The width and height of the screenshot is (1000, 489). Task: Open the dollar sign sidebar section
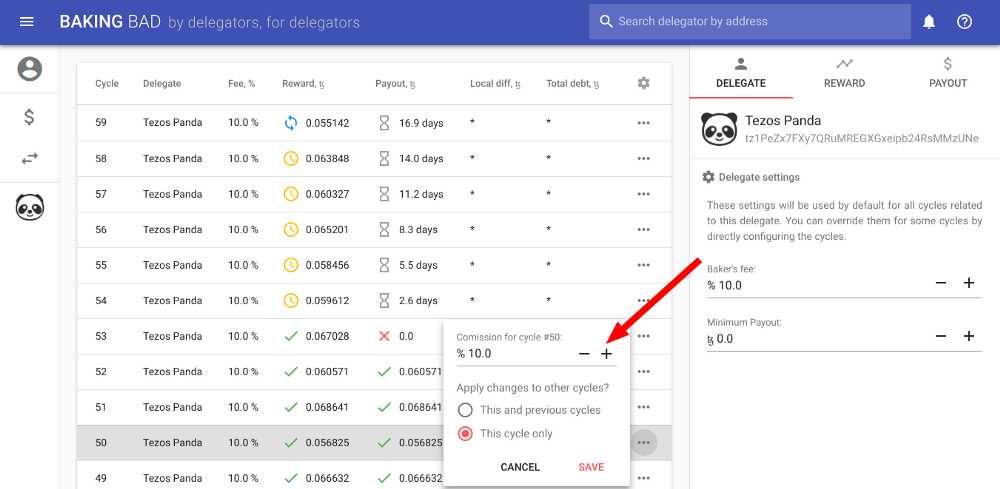point(29,117)
